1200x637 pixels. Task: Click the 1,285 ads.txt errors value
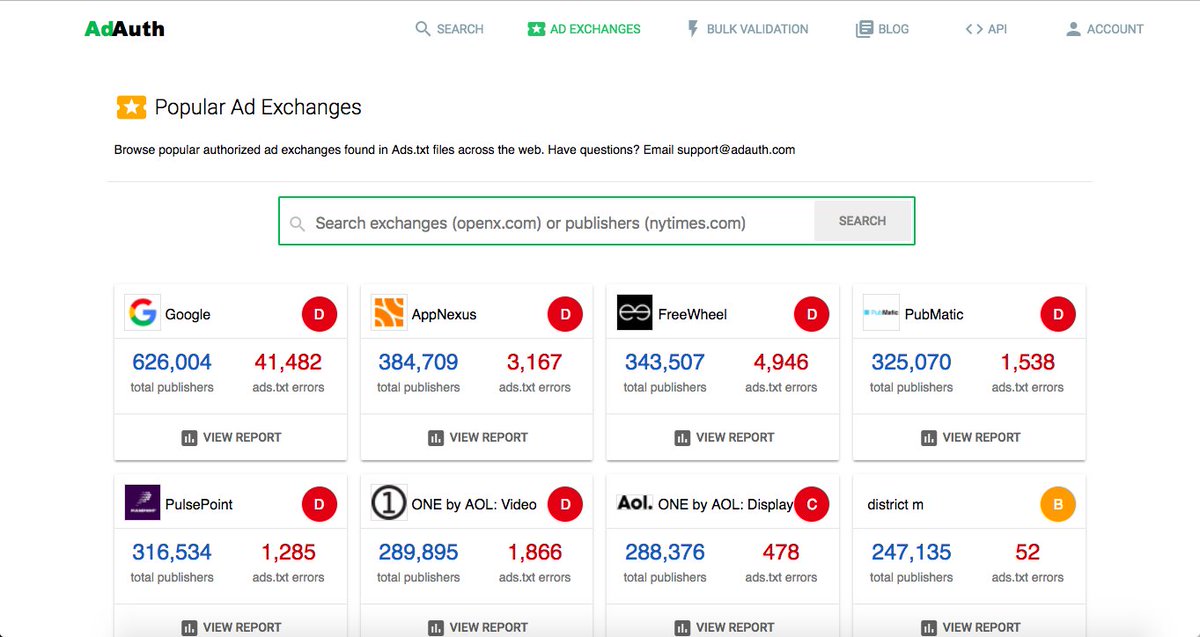click(x=288, y=552)
